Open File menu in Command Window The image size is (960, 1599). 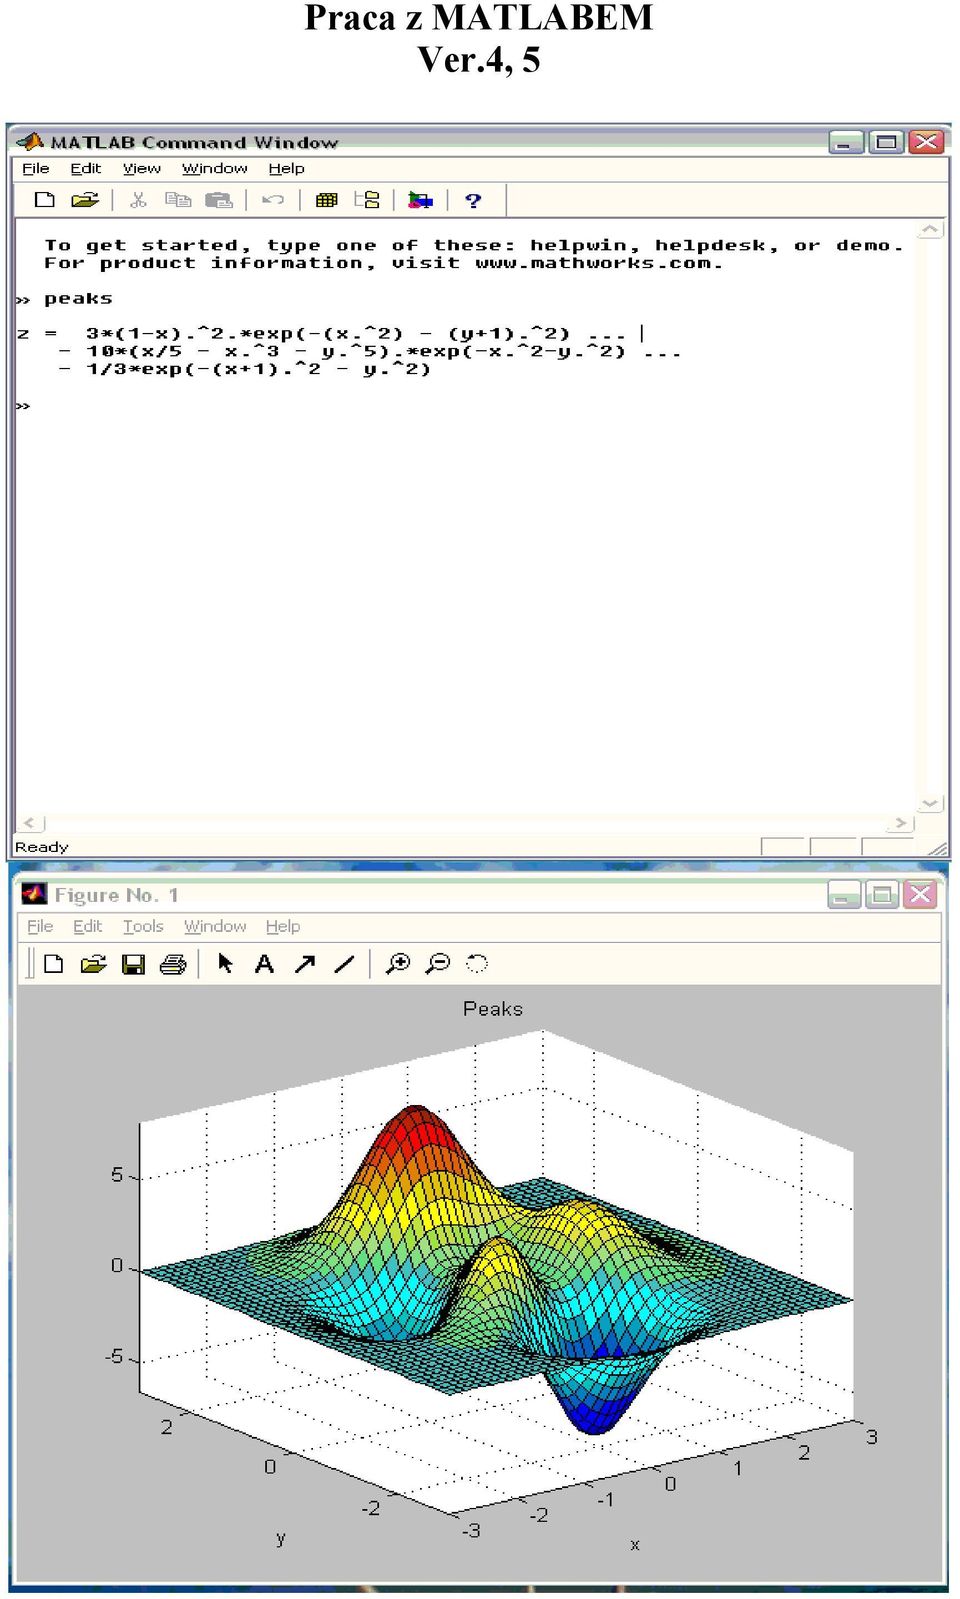tap(35, 168)
